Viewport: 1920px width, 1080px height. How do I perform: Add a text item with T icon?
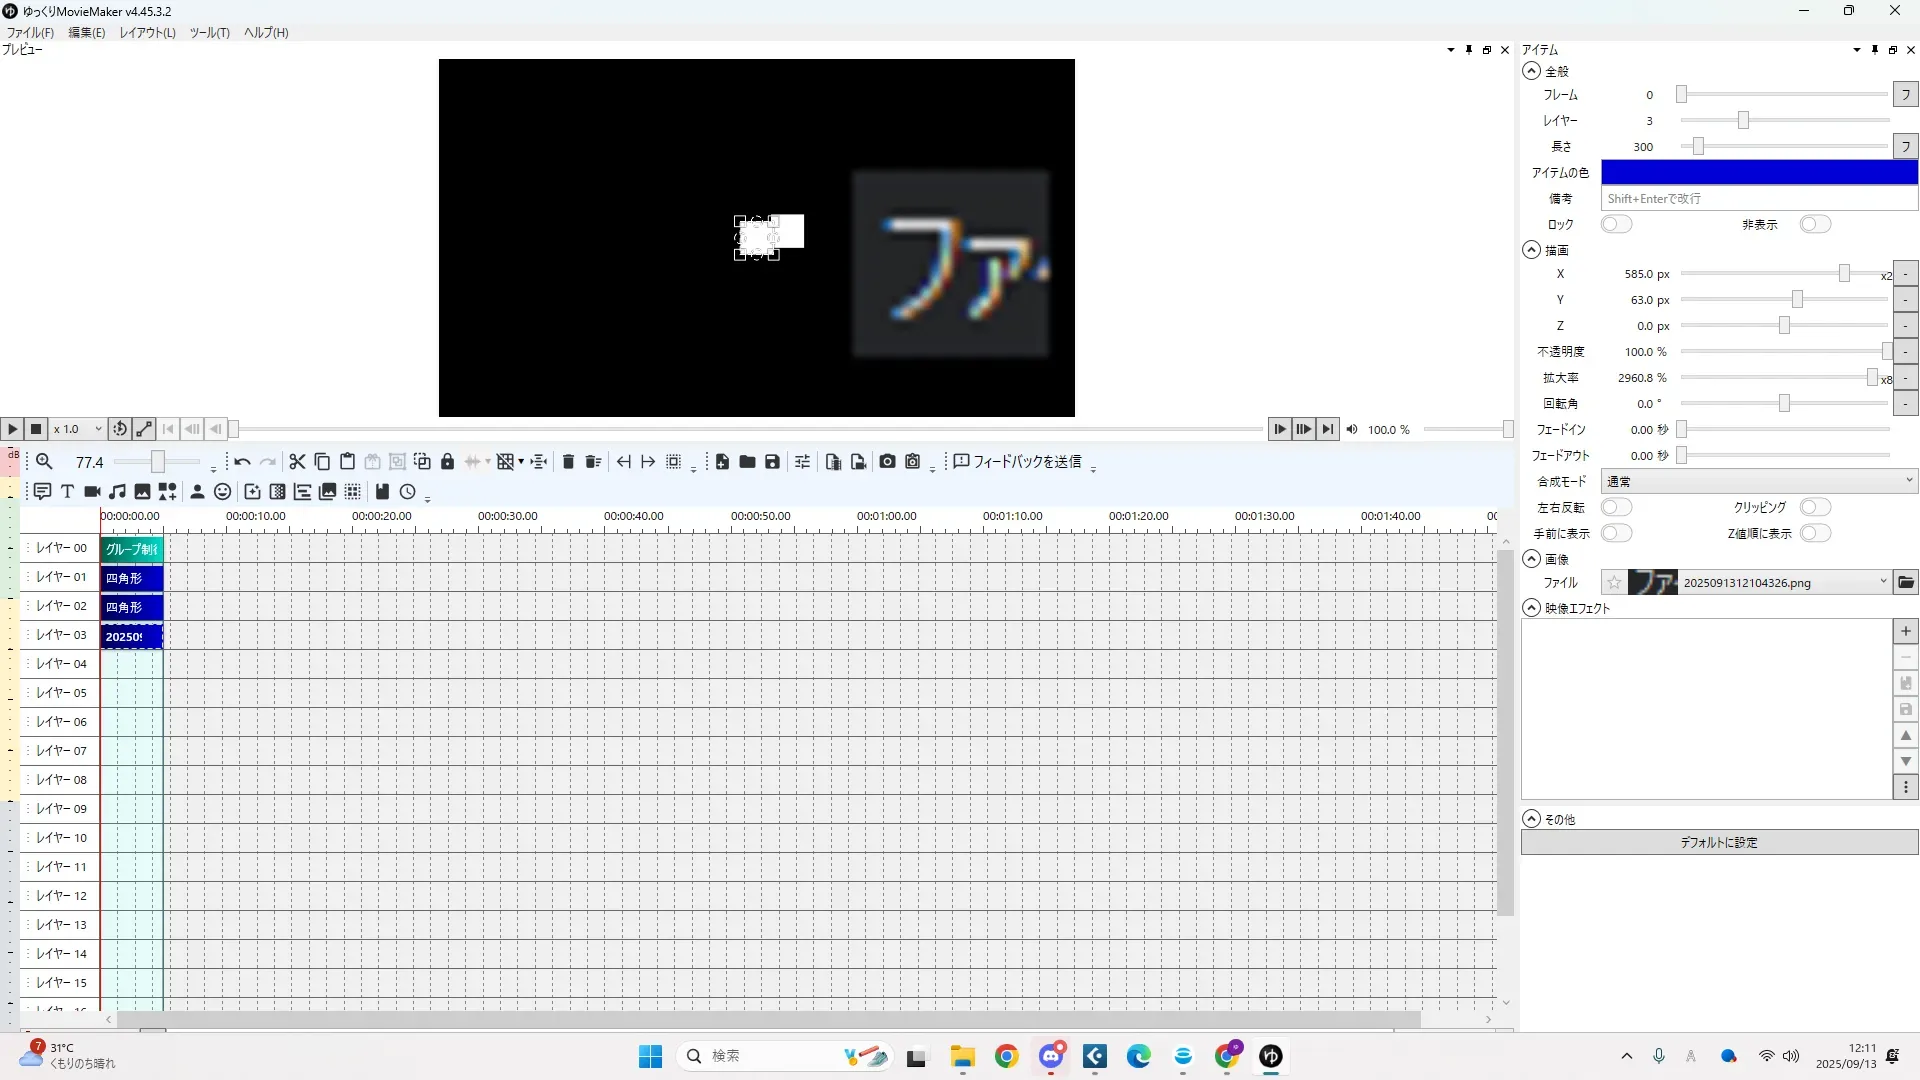67,491
